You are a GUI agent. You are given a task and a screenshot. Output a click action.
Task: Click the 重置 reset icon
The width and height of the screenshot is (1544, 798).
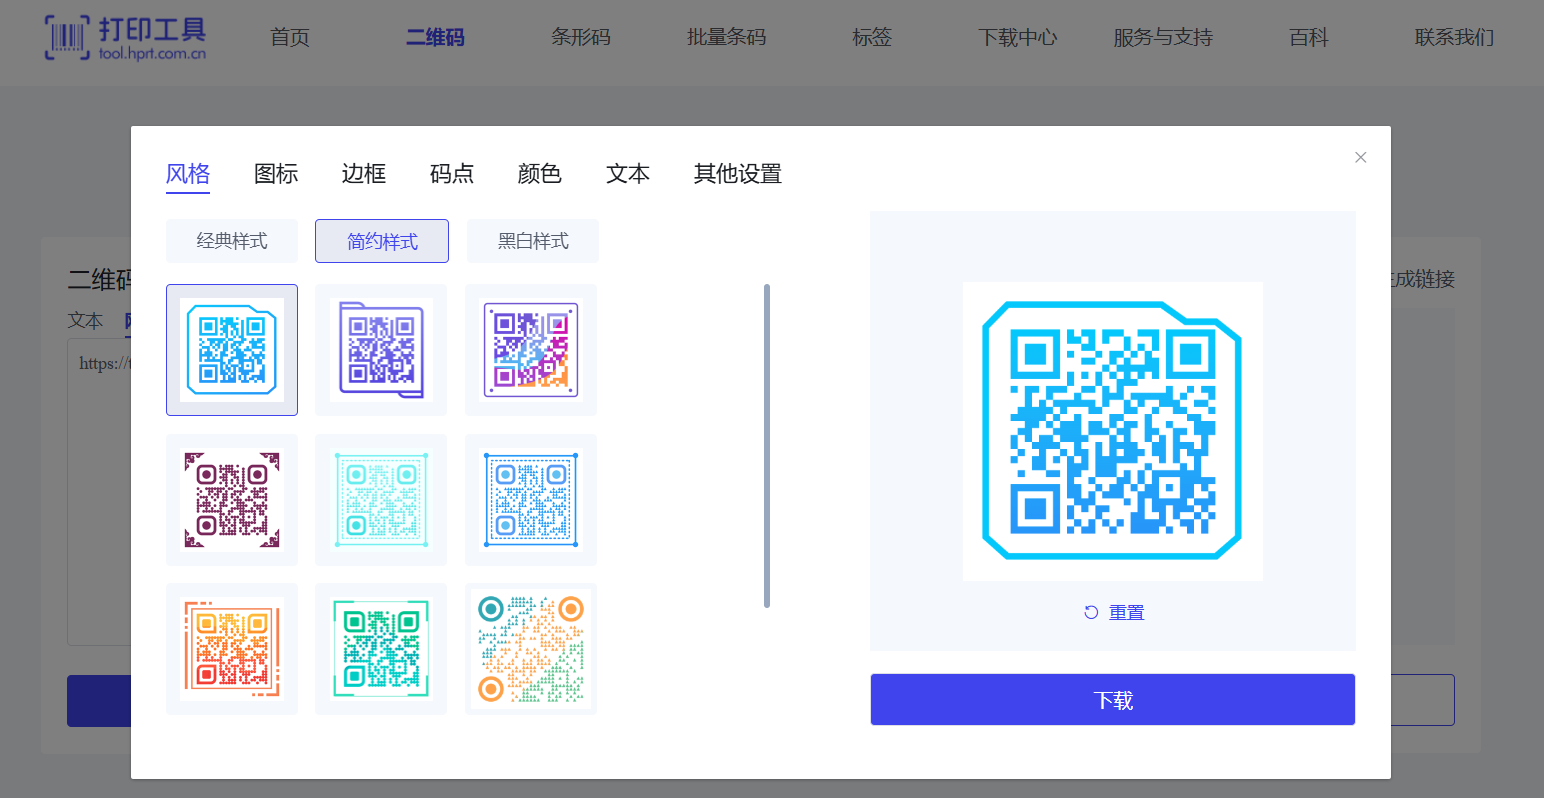tap(1091, 612)
